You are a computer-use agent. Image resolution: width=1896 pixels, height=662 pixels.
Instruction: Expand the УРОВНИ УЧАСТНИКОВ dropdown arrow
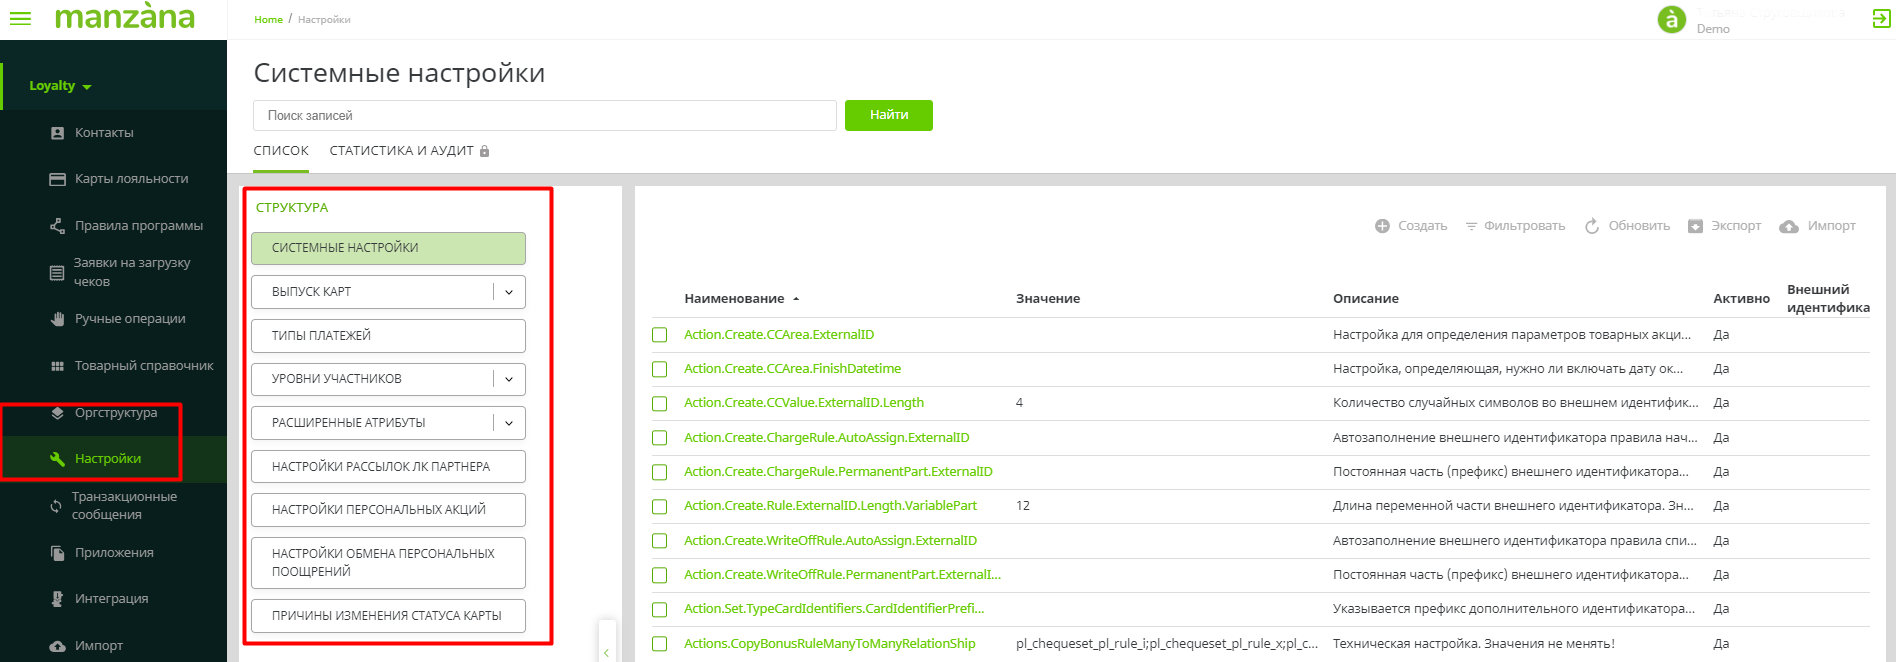click(509, 379)
